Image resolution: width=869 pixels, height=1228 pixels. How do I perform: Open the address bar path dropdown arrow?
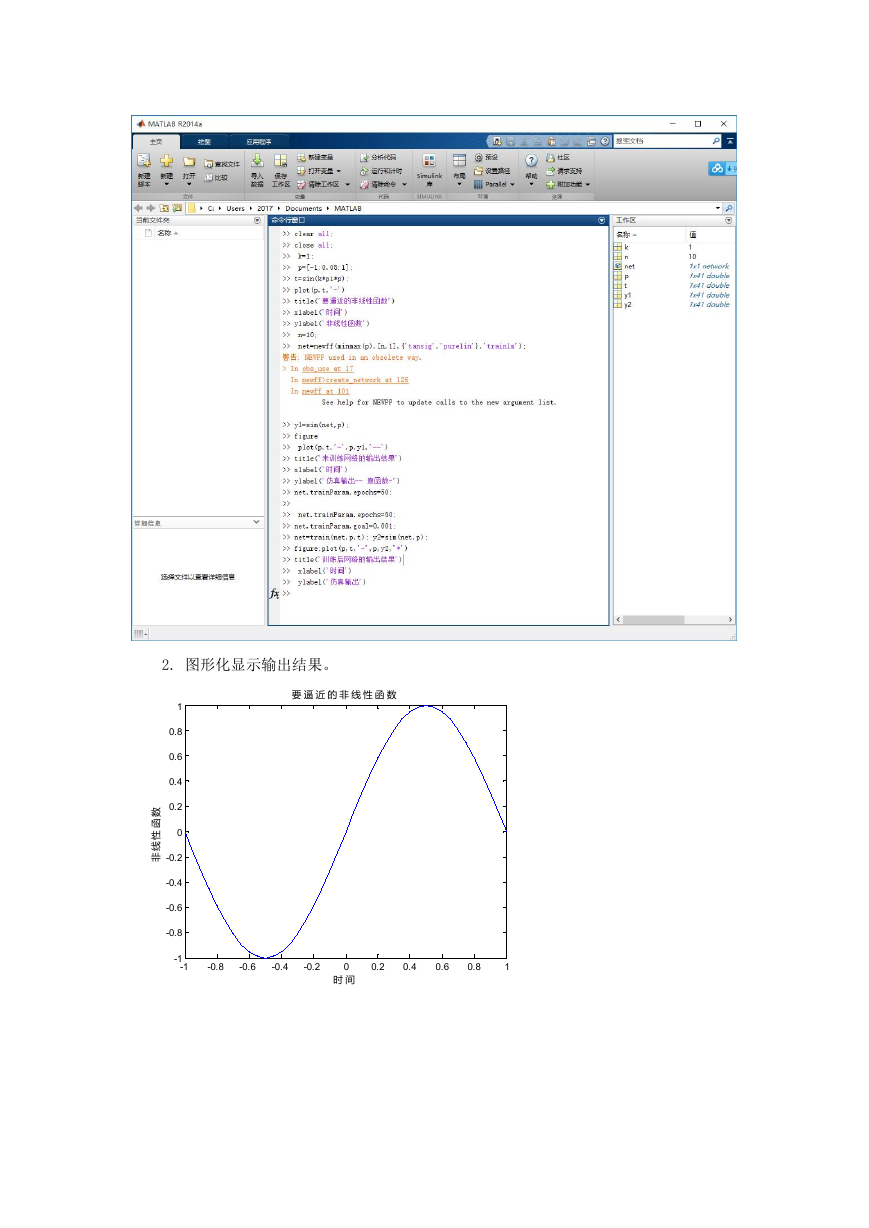coord(718,208)
